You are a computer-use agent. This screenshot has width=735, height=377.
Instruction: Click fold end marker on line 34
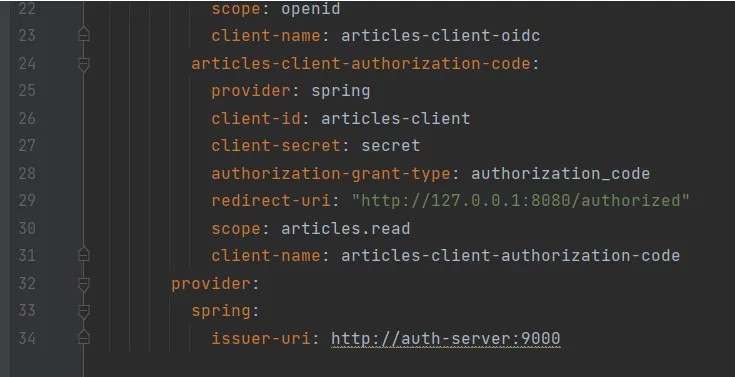point(83,338)
